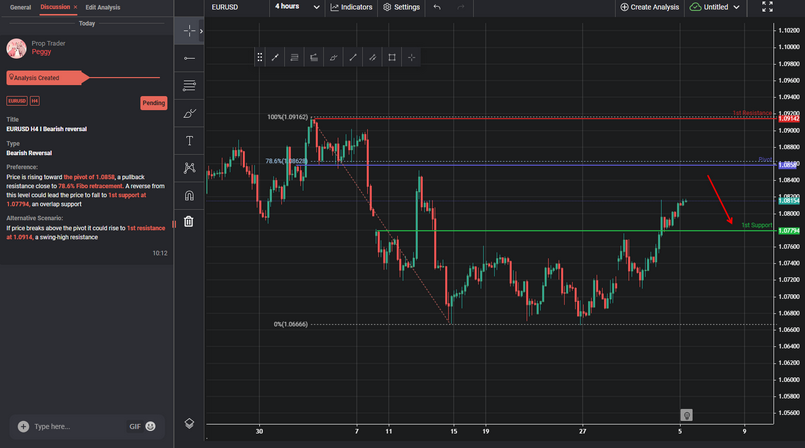Select the green 1st Support line

click(x=576, y=231)
